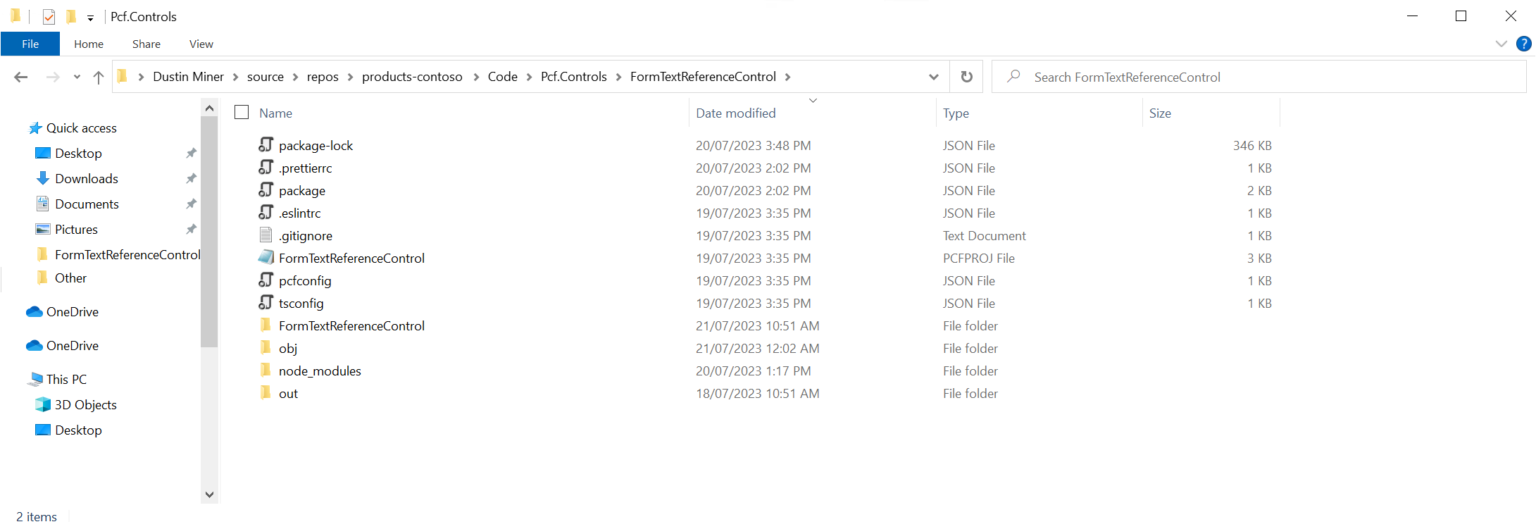Viewport: 1536px width, 529px height.
Task: Click the Properties icon in title bar
Action: (49, 16)
